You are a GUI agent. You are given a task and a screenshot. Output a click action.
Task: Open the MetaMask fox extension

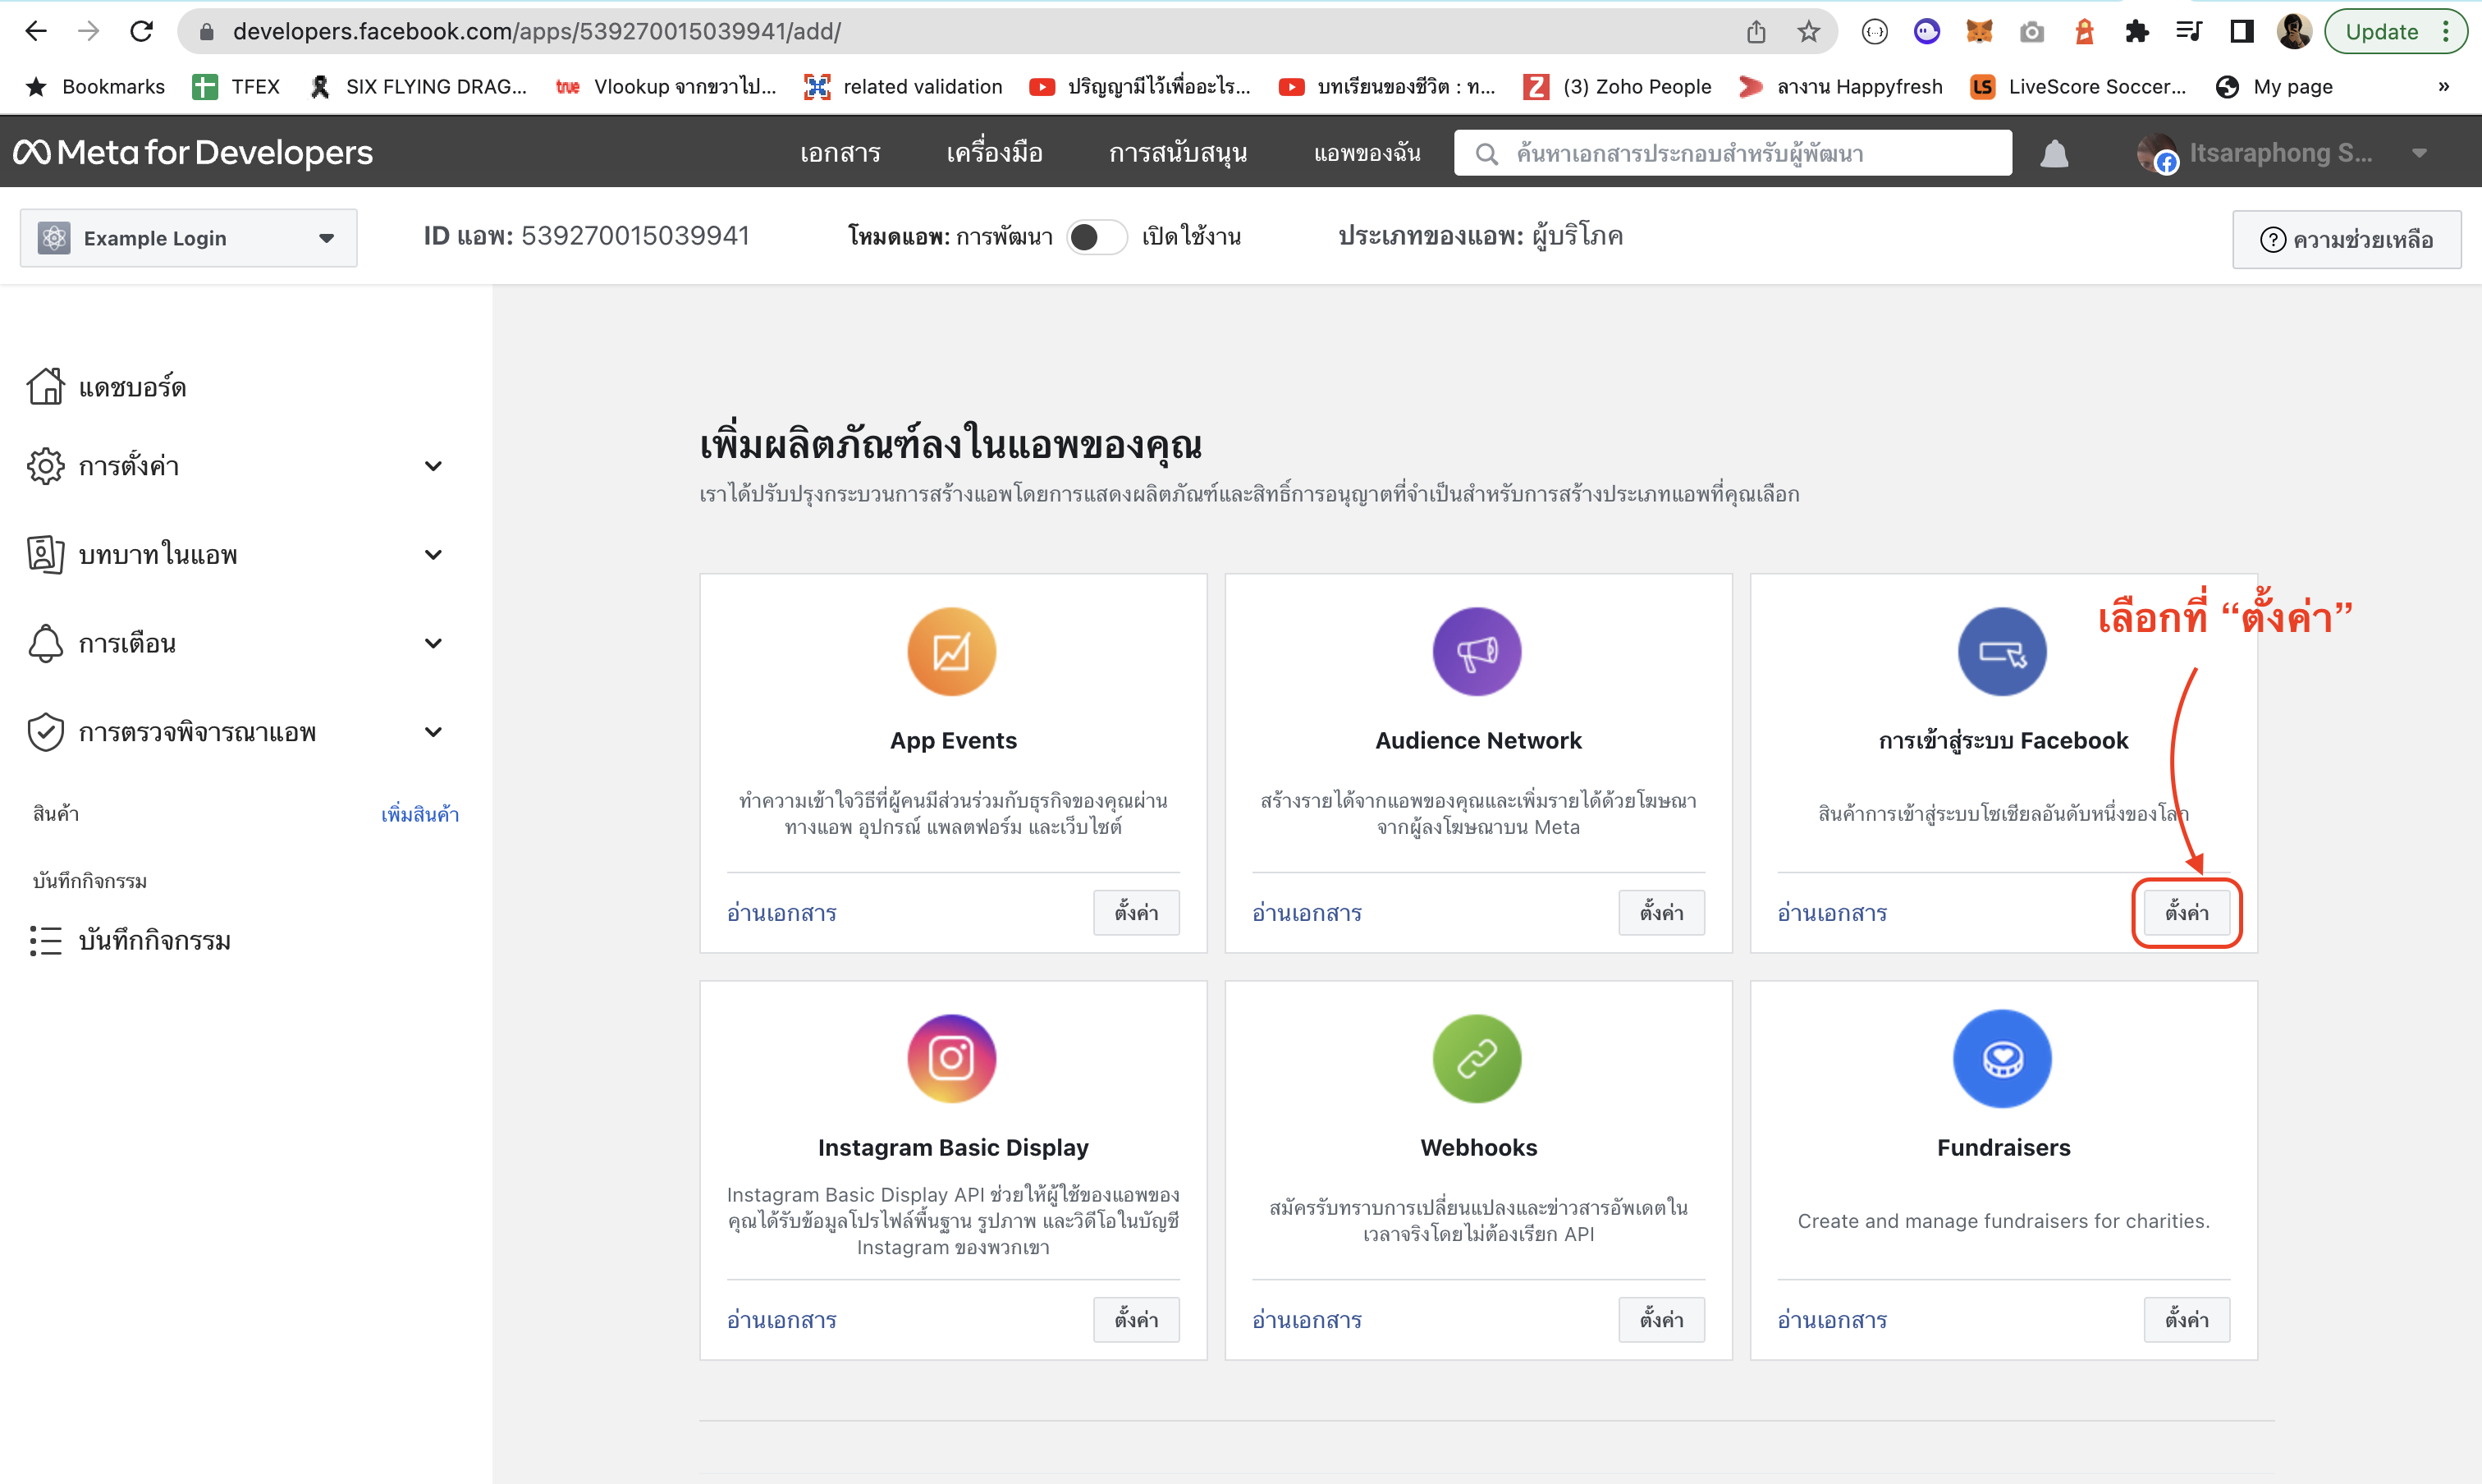pos(1979,31)
